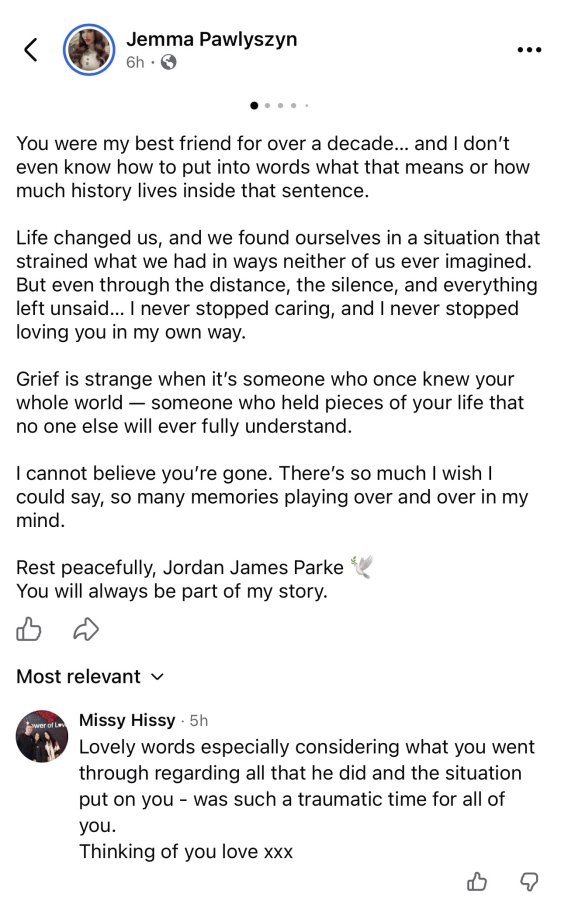The height and width of the screenshot is (900, 561).
Task: Click the 5h comment timestamp
Action: point(199,720)
